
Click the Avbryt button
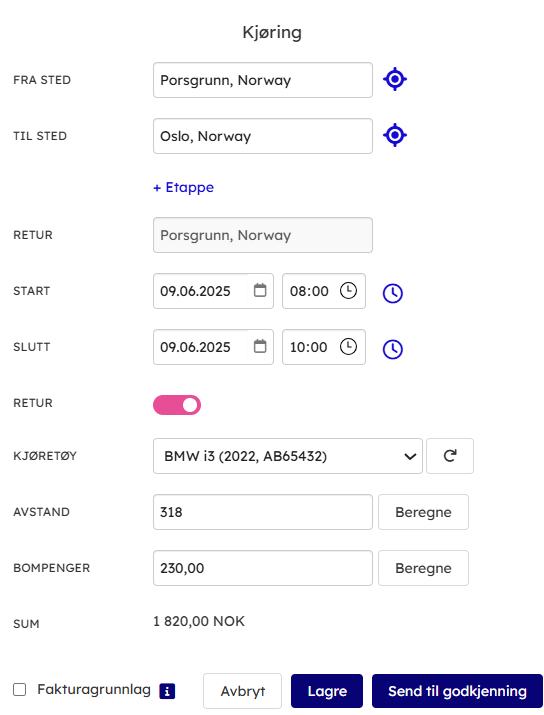point(243,691)
